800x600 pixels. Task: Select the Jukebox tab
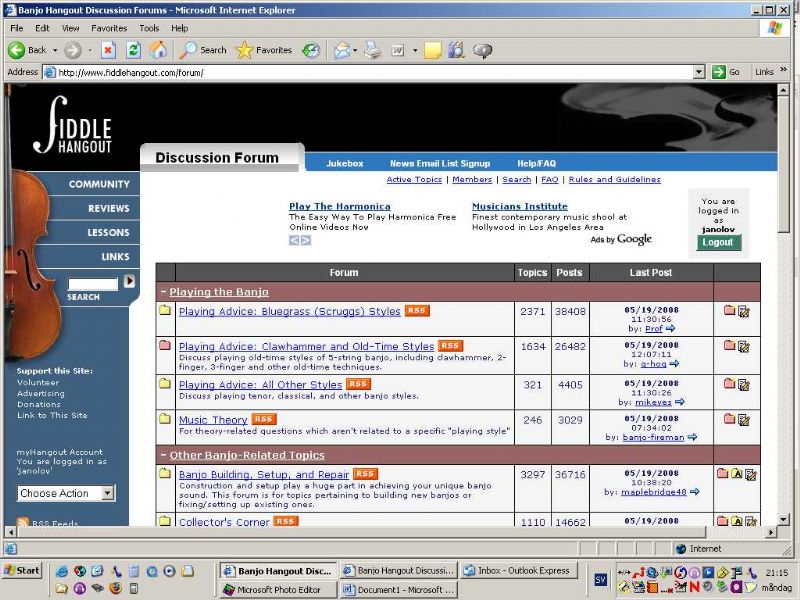point(345,163)
